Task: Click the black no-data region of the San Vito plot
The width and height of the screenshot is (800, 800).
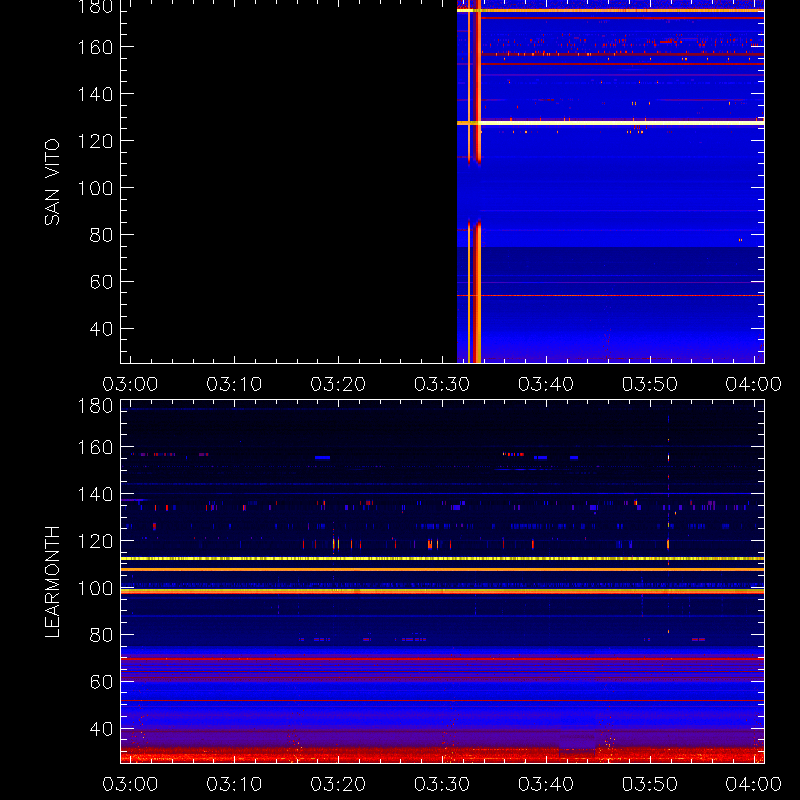Action: click(x=289, y=182)
